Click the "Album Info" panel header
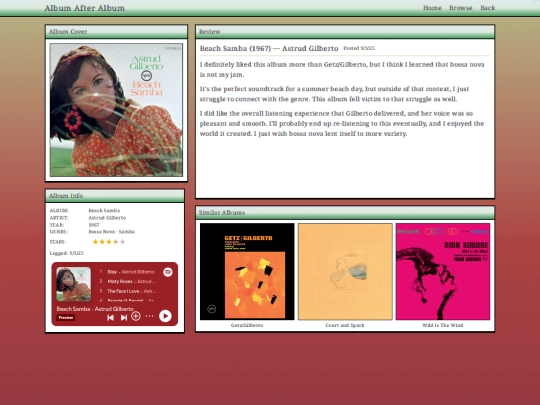540x405 pixels. coord(115,196)
